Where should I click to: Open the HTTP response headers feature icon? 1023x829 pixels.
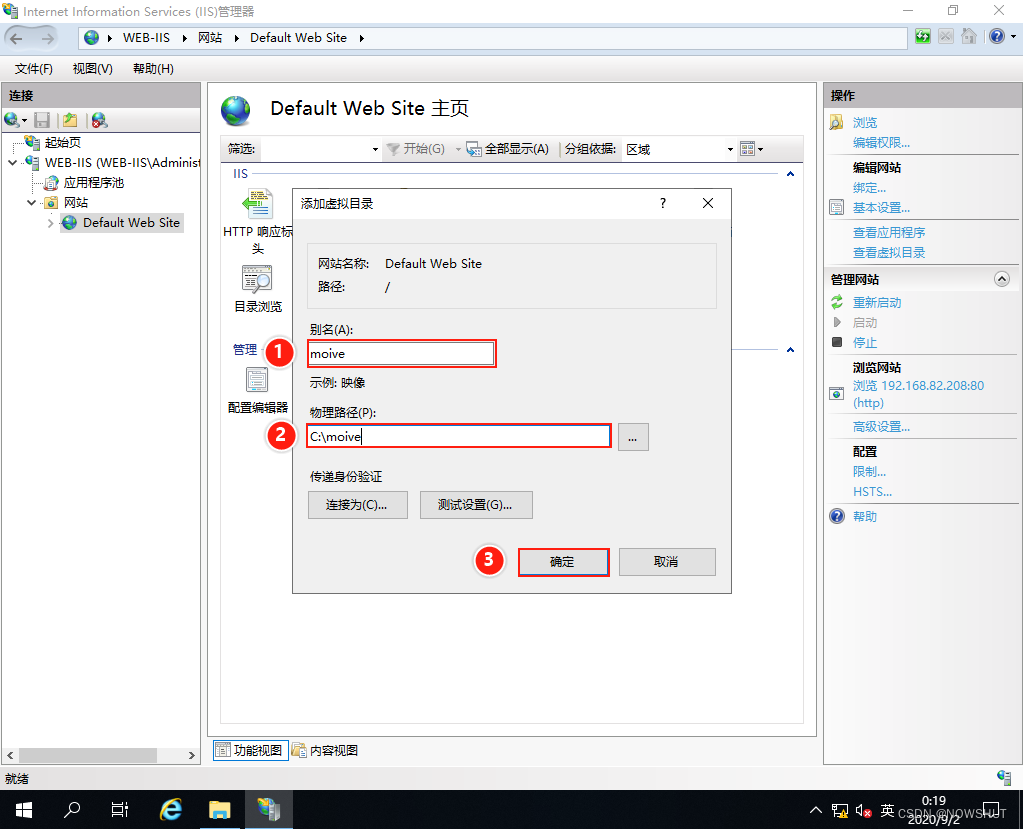click(x=258, y=204)
